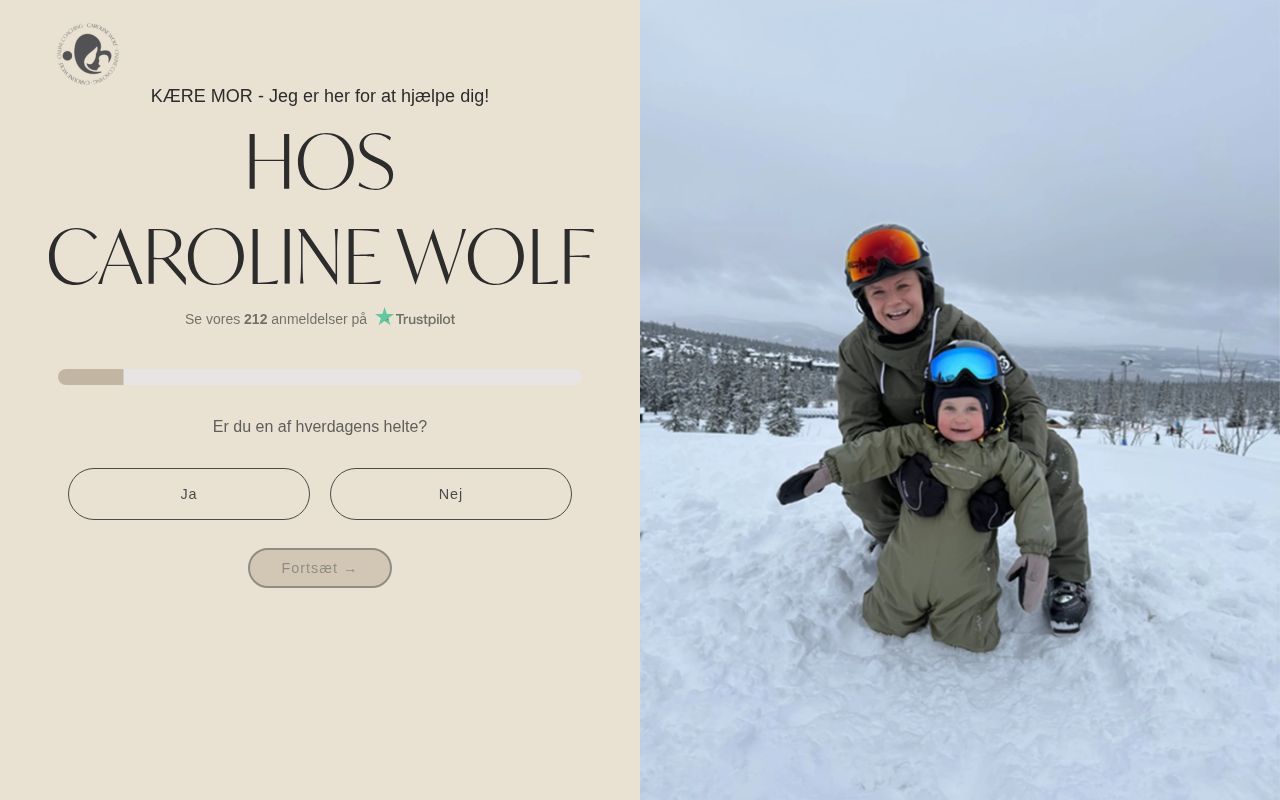Click the 'Se vores' reviews text
Viewport: 1280px width, 800px height.
[x=212, y=319]
